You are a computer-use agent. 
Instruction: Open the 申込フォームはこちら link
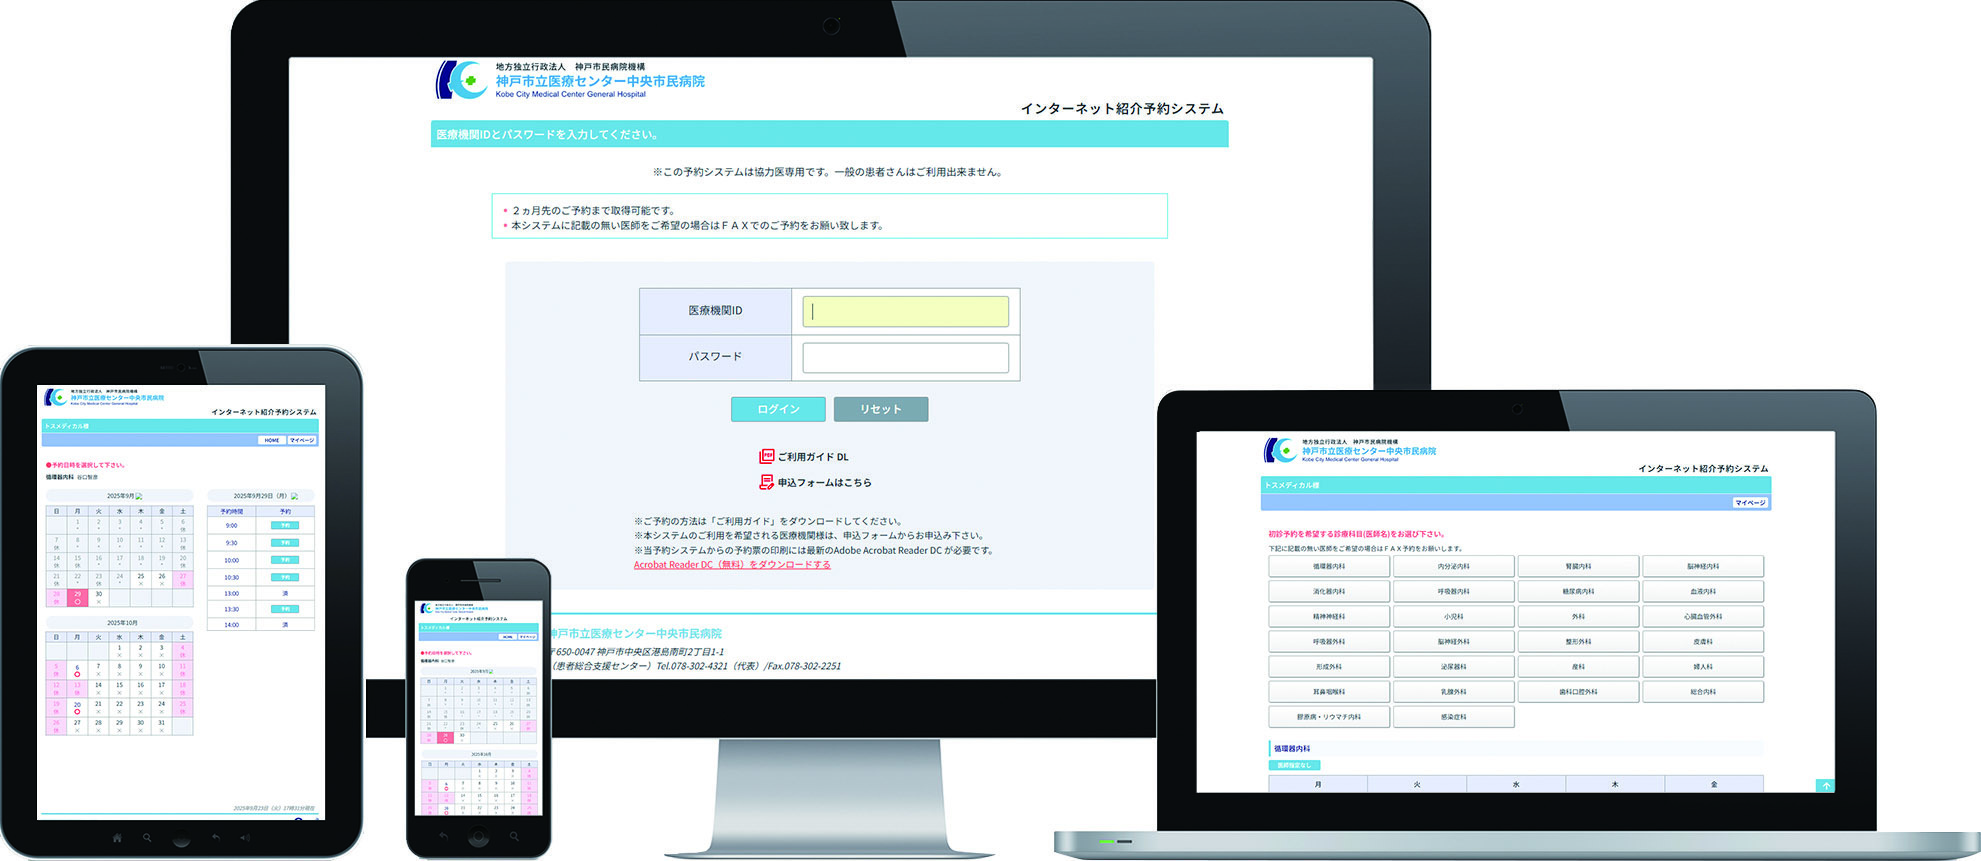point(825,482)
